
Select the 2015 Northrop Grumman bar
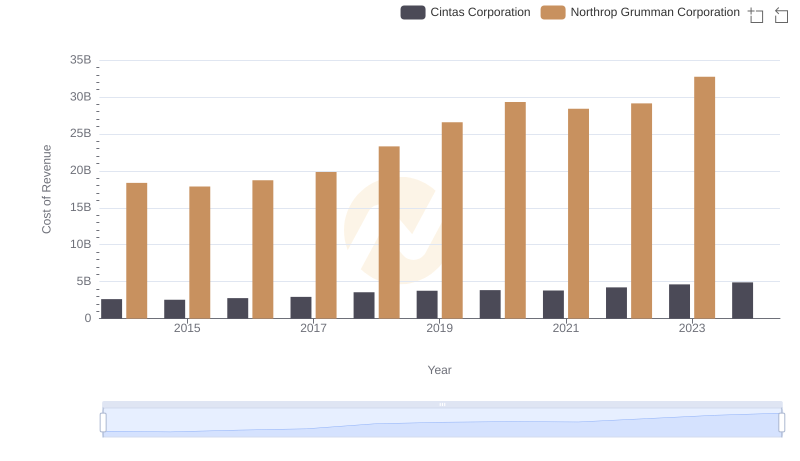(199, 252)
